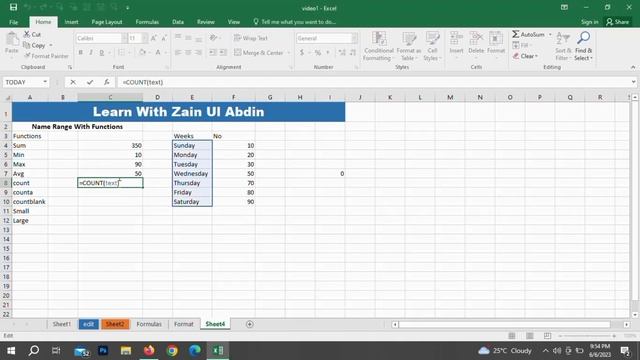The height and width of the screenshot is (360, 640).
Task: Open the File tab
Action: (13, 22)
